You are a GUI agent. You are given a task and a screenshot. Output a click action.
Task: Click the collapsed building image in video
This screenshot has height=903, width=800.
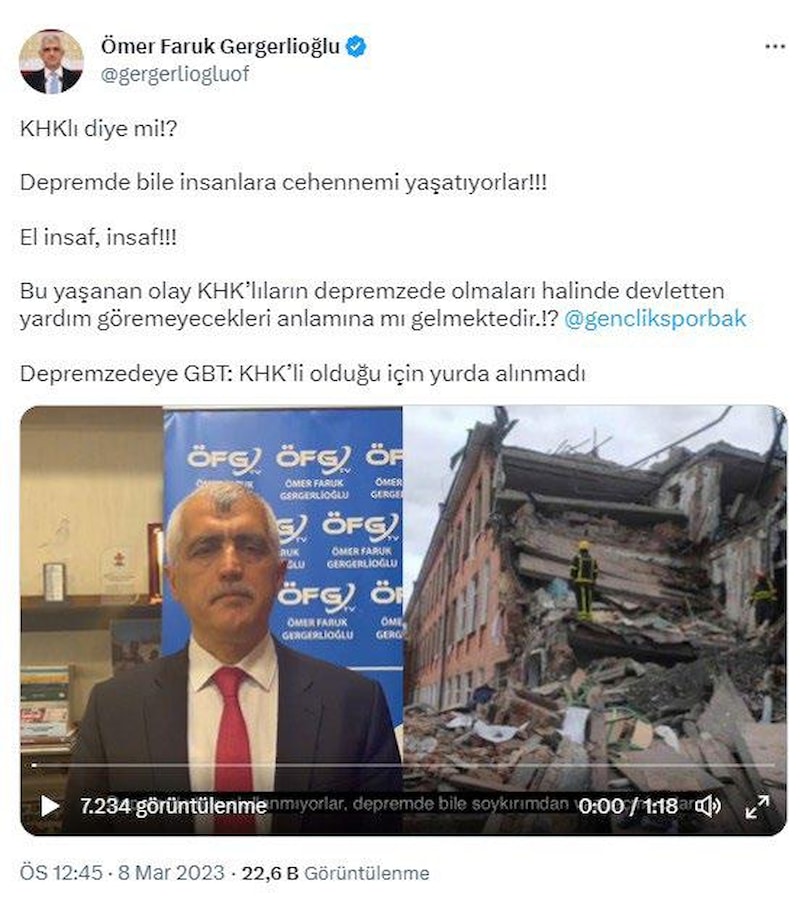click(x=594, y=599)
